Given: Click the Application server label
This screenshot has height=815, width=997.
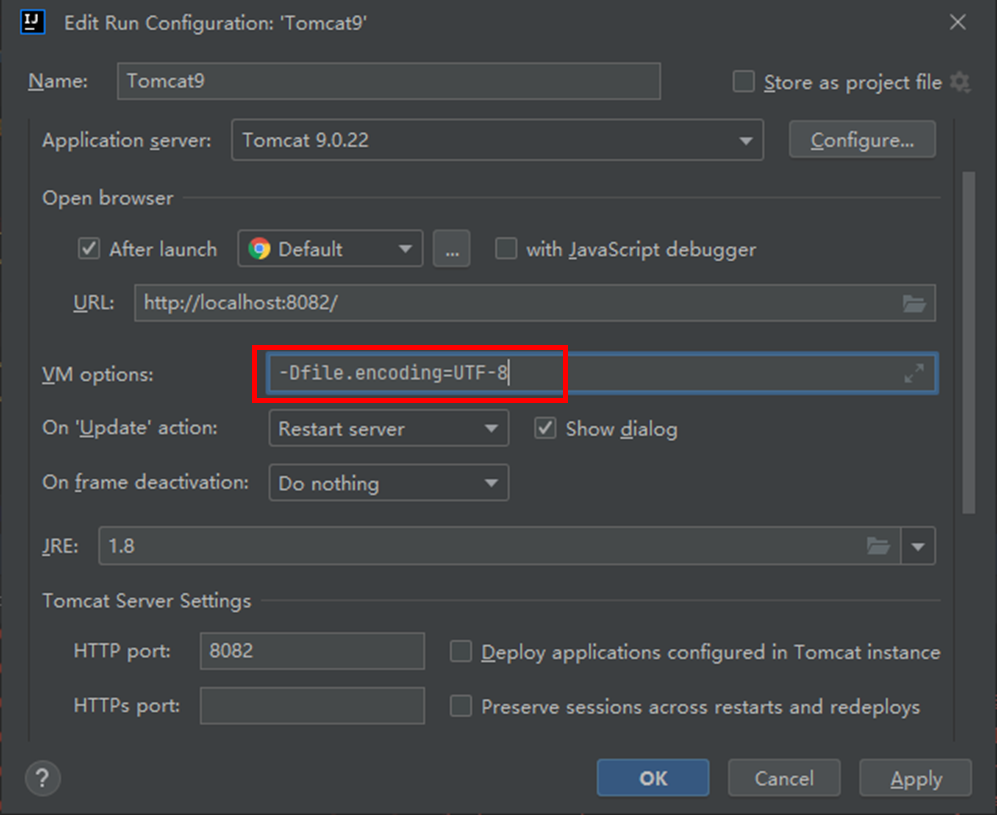Looking at the screenshot, I should (x=127, y=140).
